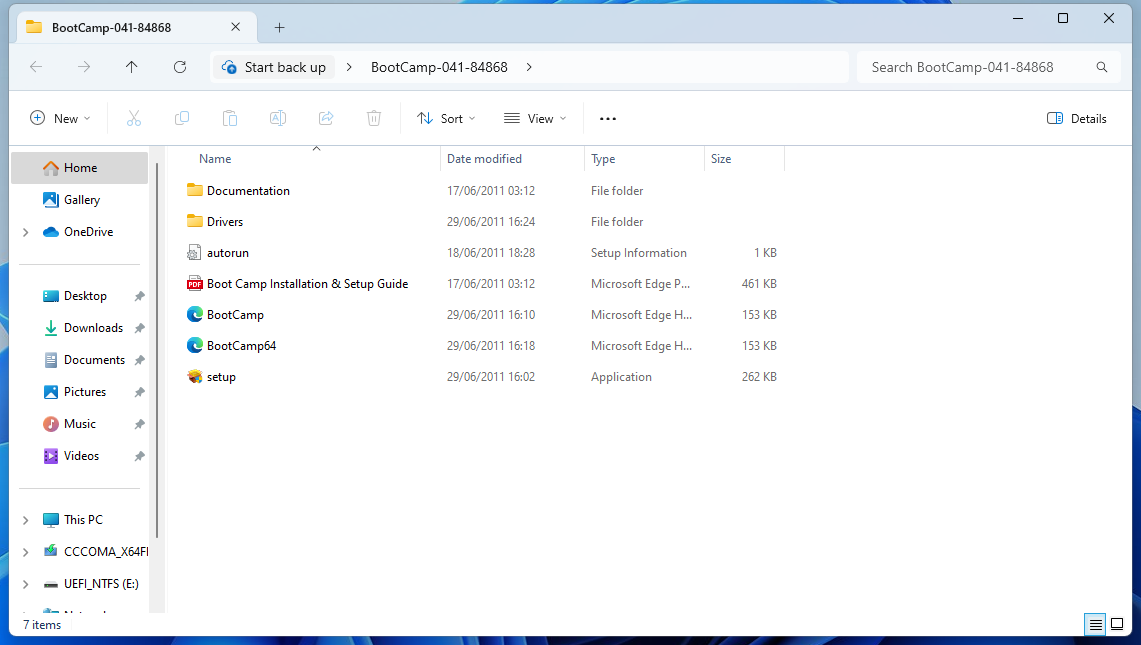Screen dimensions: 1141x645
Task: Open Videos in navigation pane
Action: tap(81, 456)
